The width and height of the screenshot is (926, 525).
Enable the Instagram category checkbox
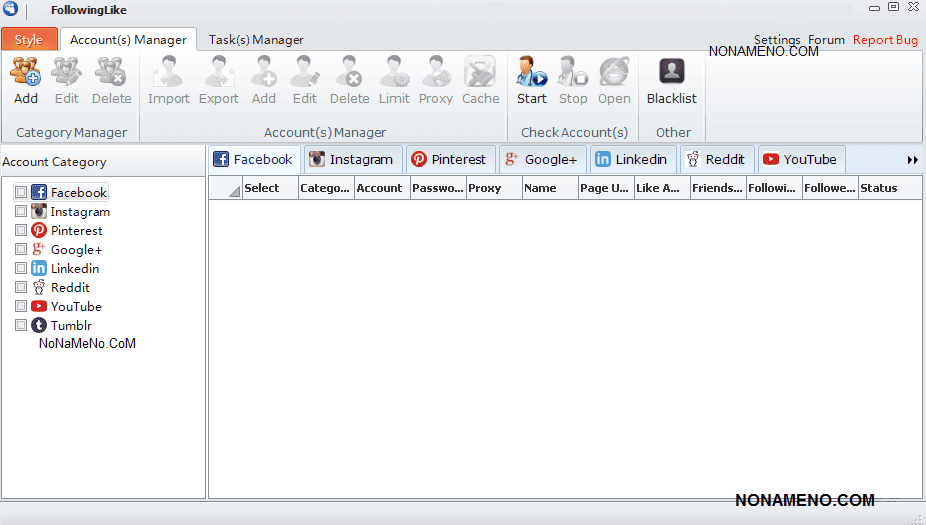(21, 212)
